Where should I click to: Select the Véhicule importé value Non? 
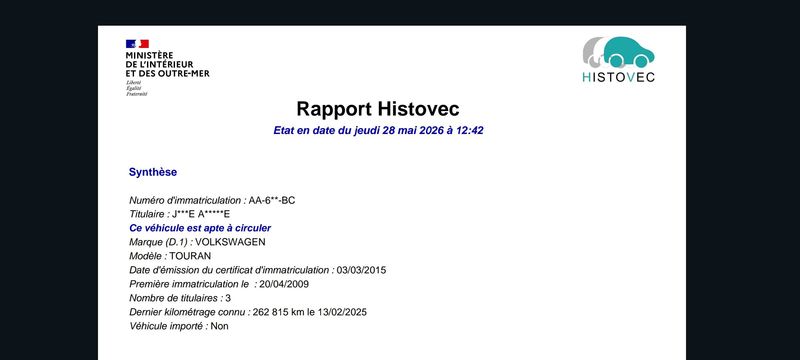pos(219,326)
